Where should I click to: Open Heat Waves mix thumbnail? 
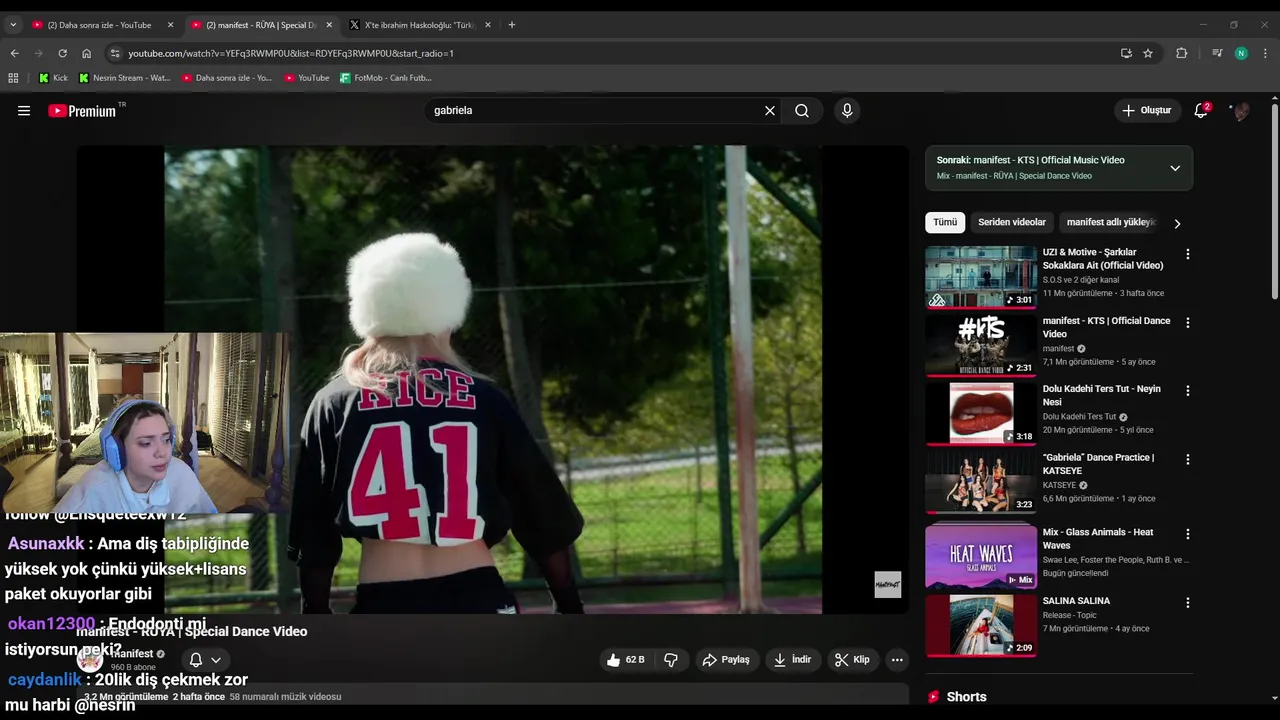pyautogui.click(x=981, y=556)
